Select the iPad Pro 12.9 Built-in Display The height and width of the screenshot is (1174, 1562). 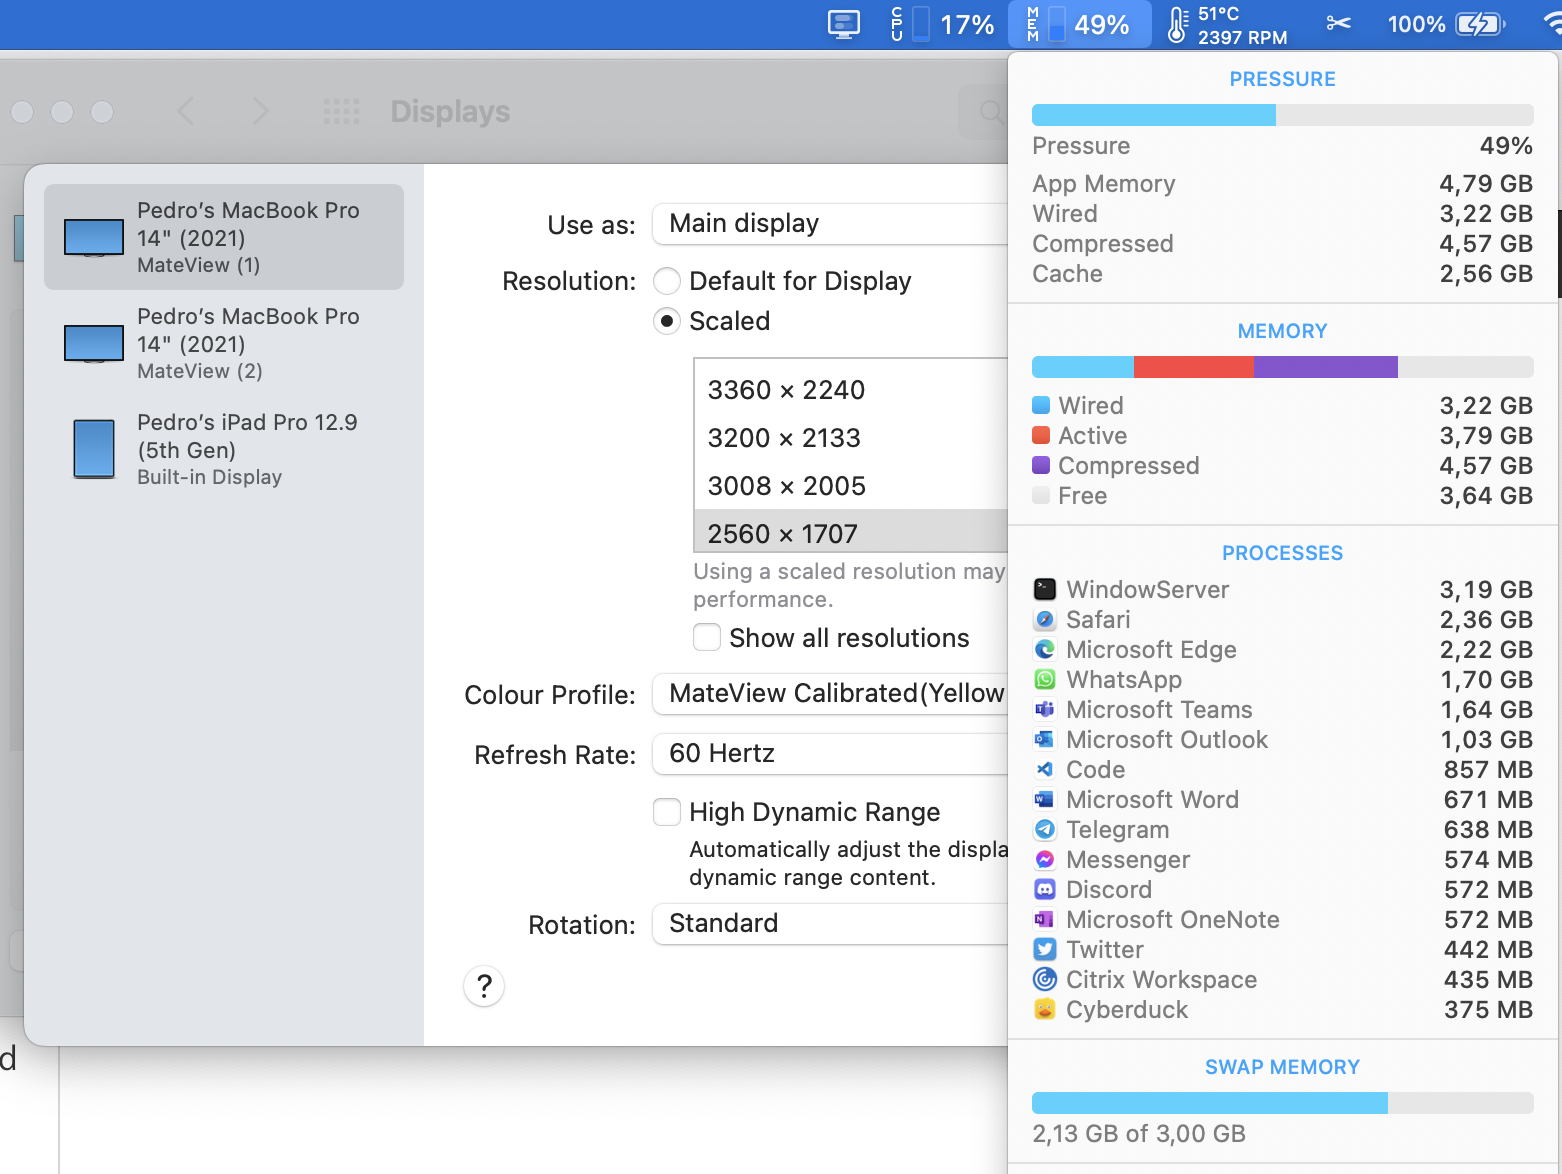[x=224, y=449]
